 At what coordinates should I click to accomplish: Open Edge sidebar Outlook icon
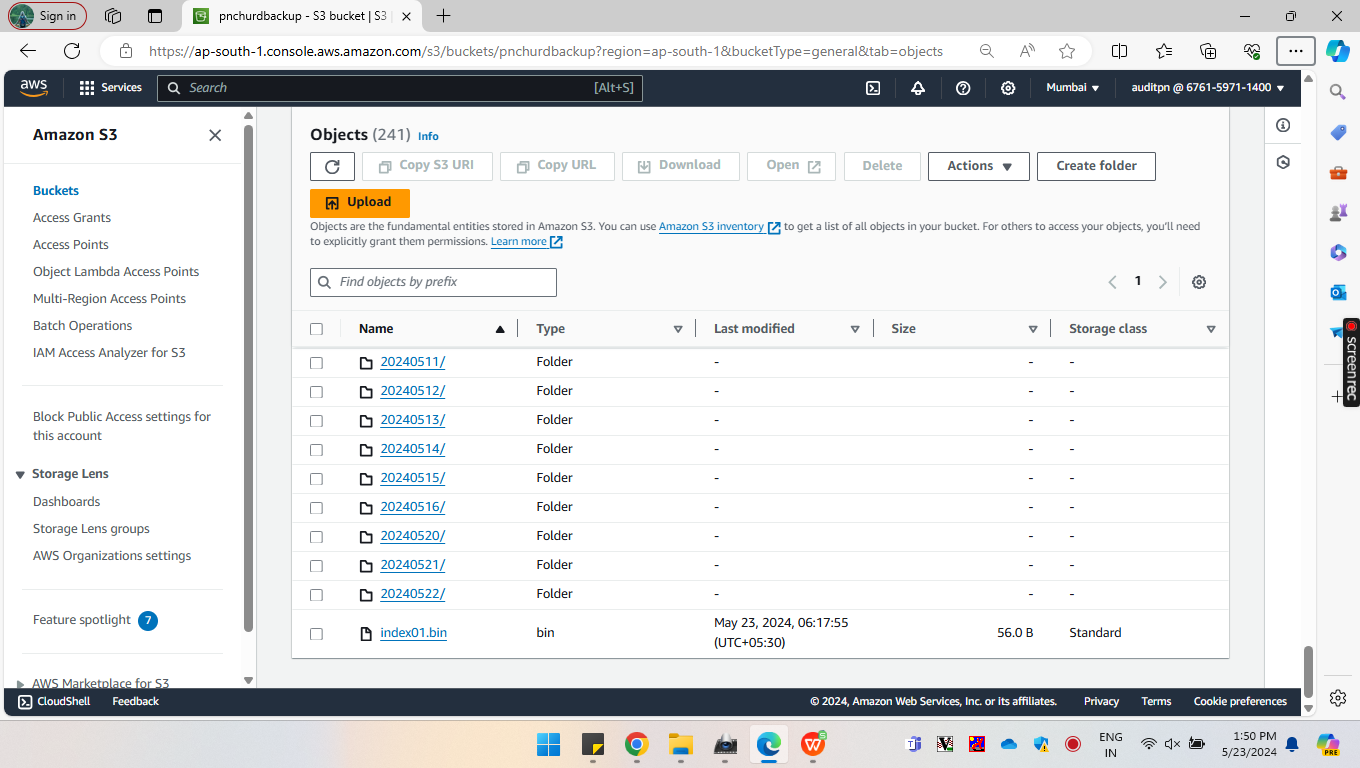[x=1338, y=292]
